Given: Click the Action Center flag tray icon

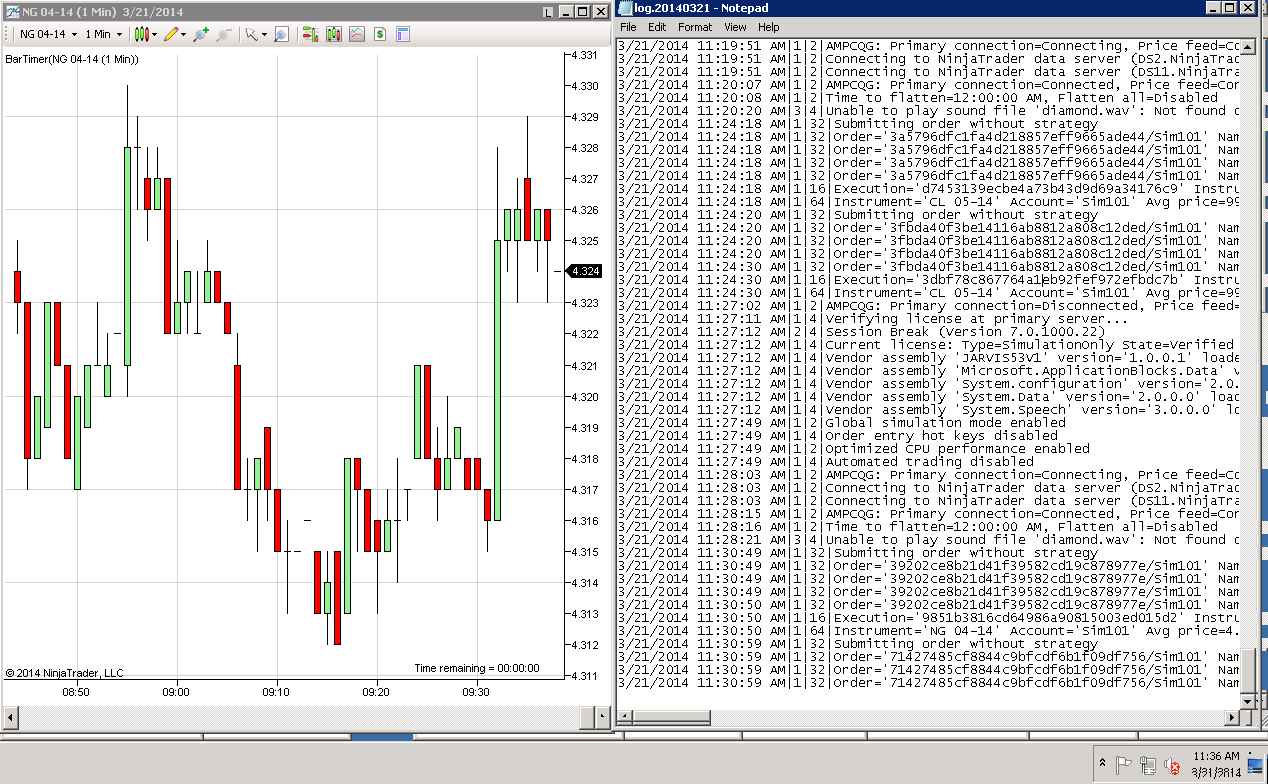Looking at the screenshot, I should pos(1124,765).
